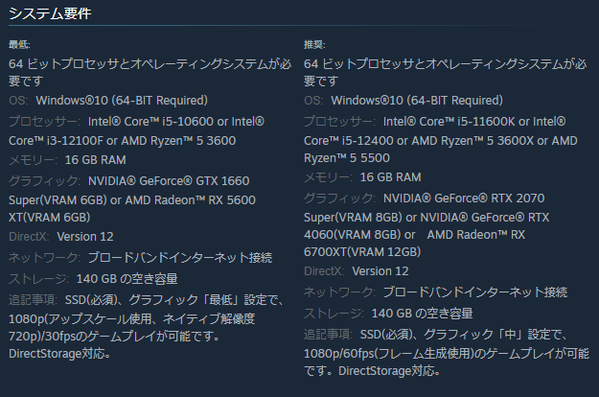Select ブロードバンドインターネット接続 under 推奨
599x397 pixels.
pyautogui.click(x=476, y=292)
